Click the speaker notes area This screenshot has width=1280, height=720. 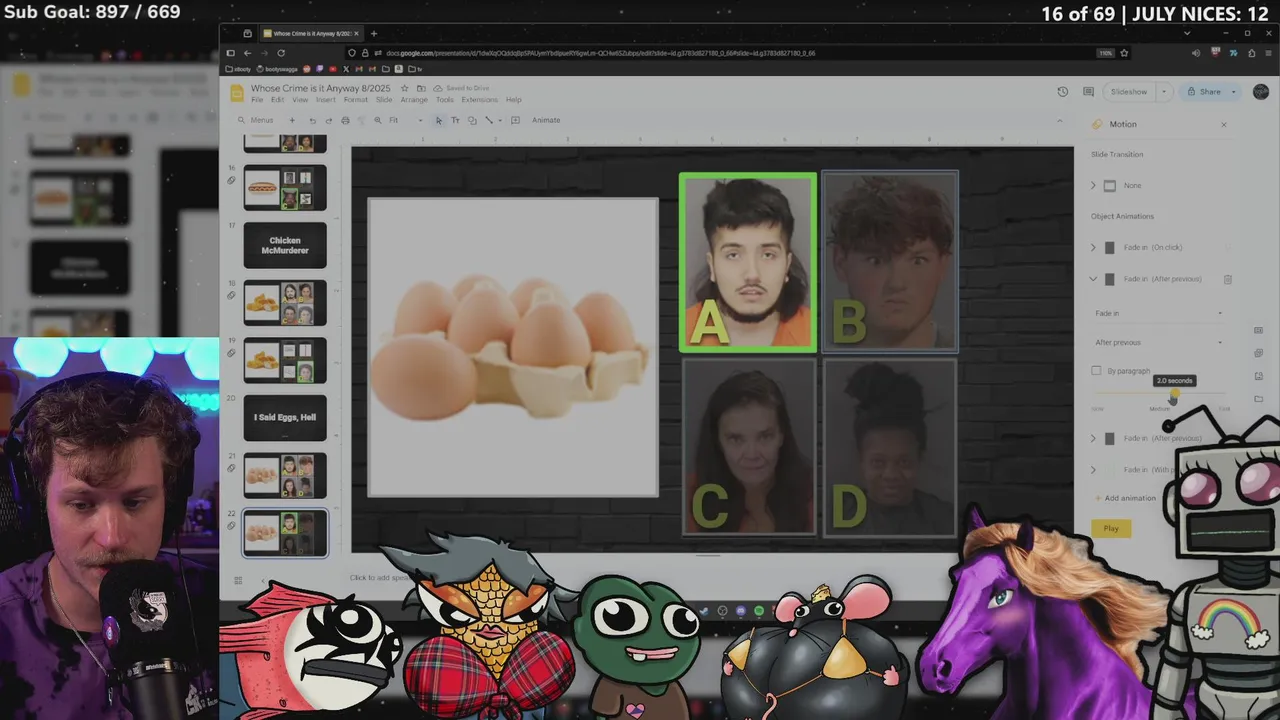[x=378, y=578]
